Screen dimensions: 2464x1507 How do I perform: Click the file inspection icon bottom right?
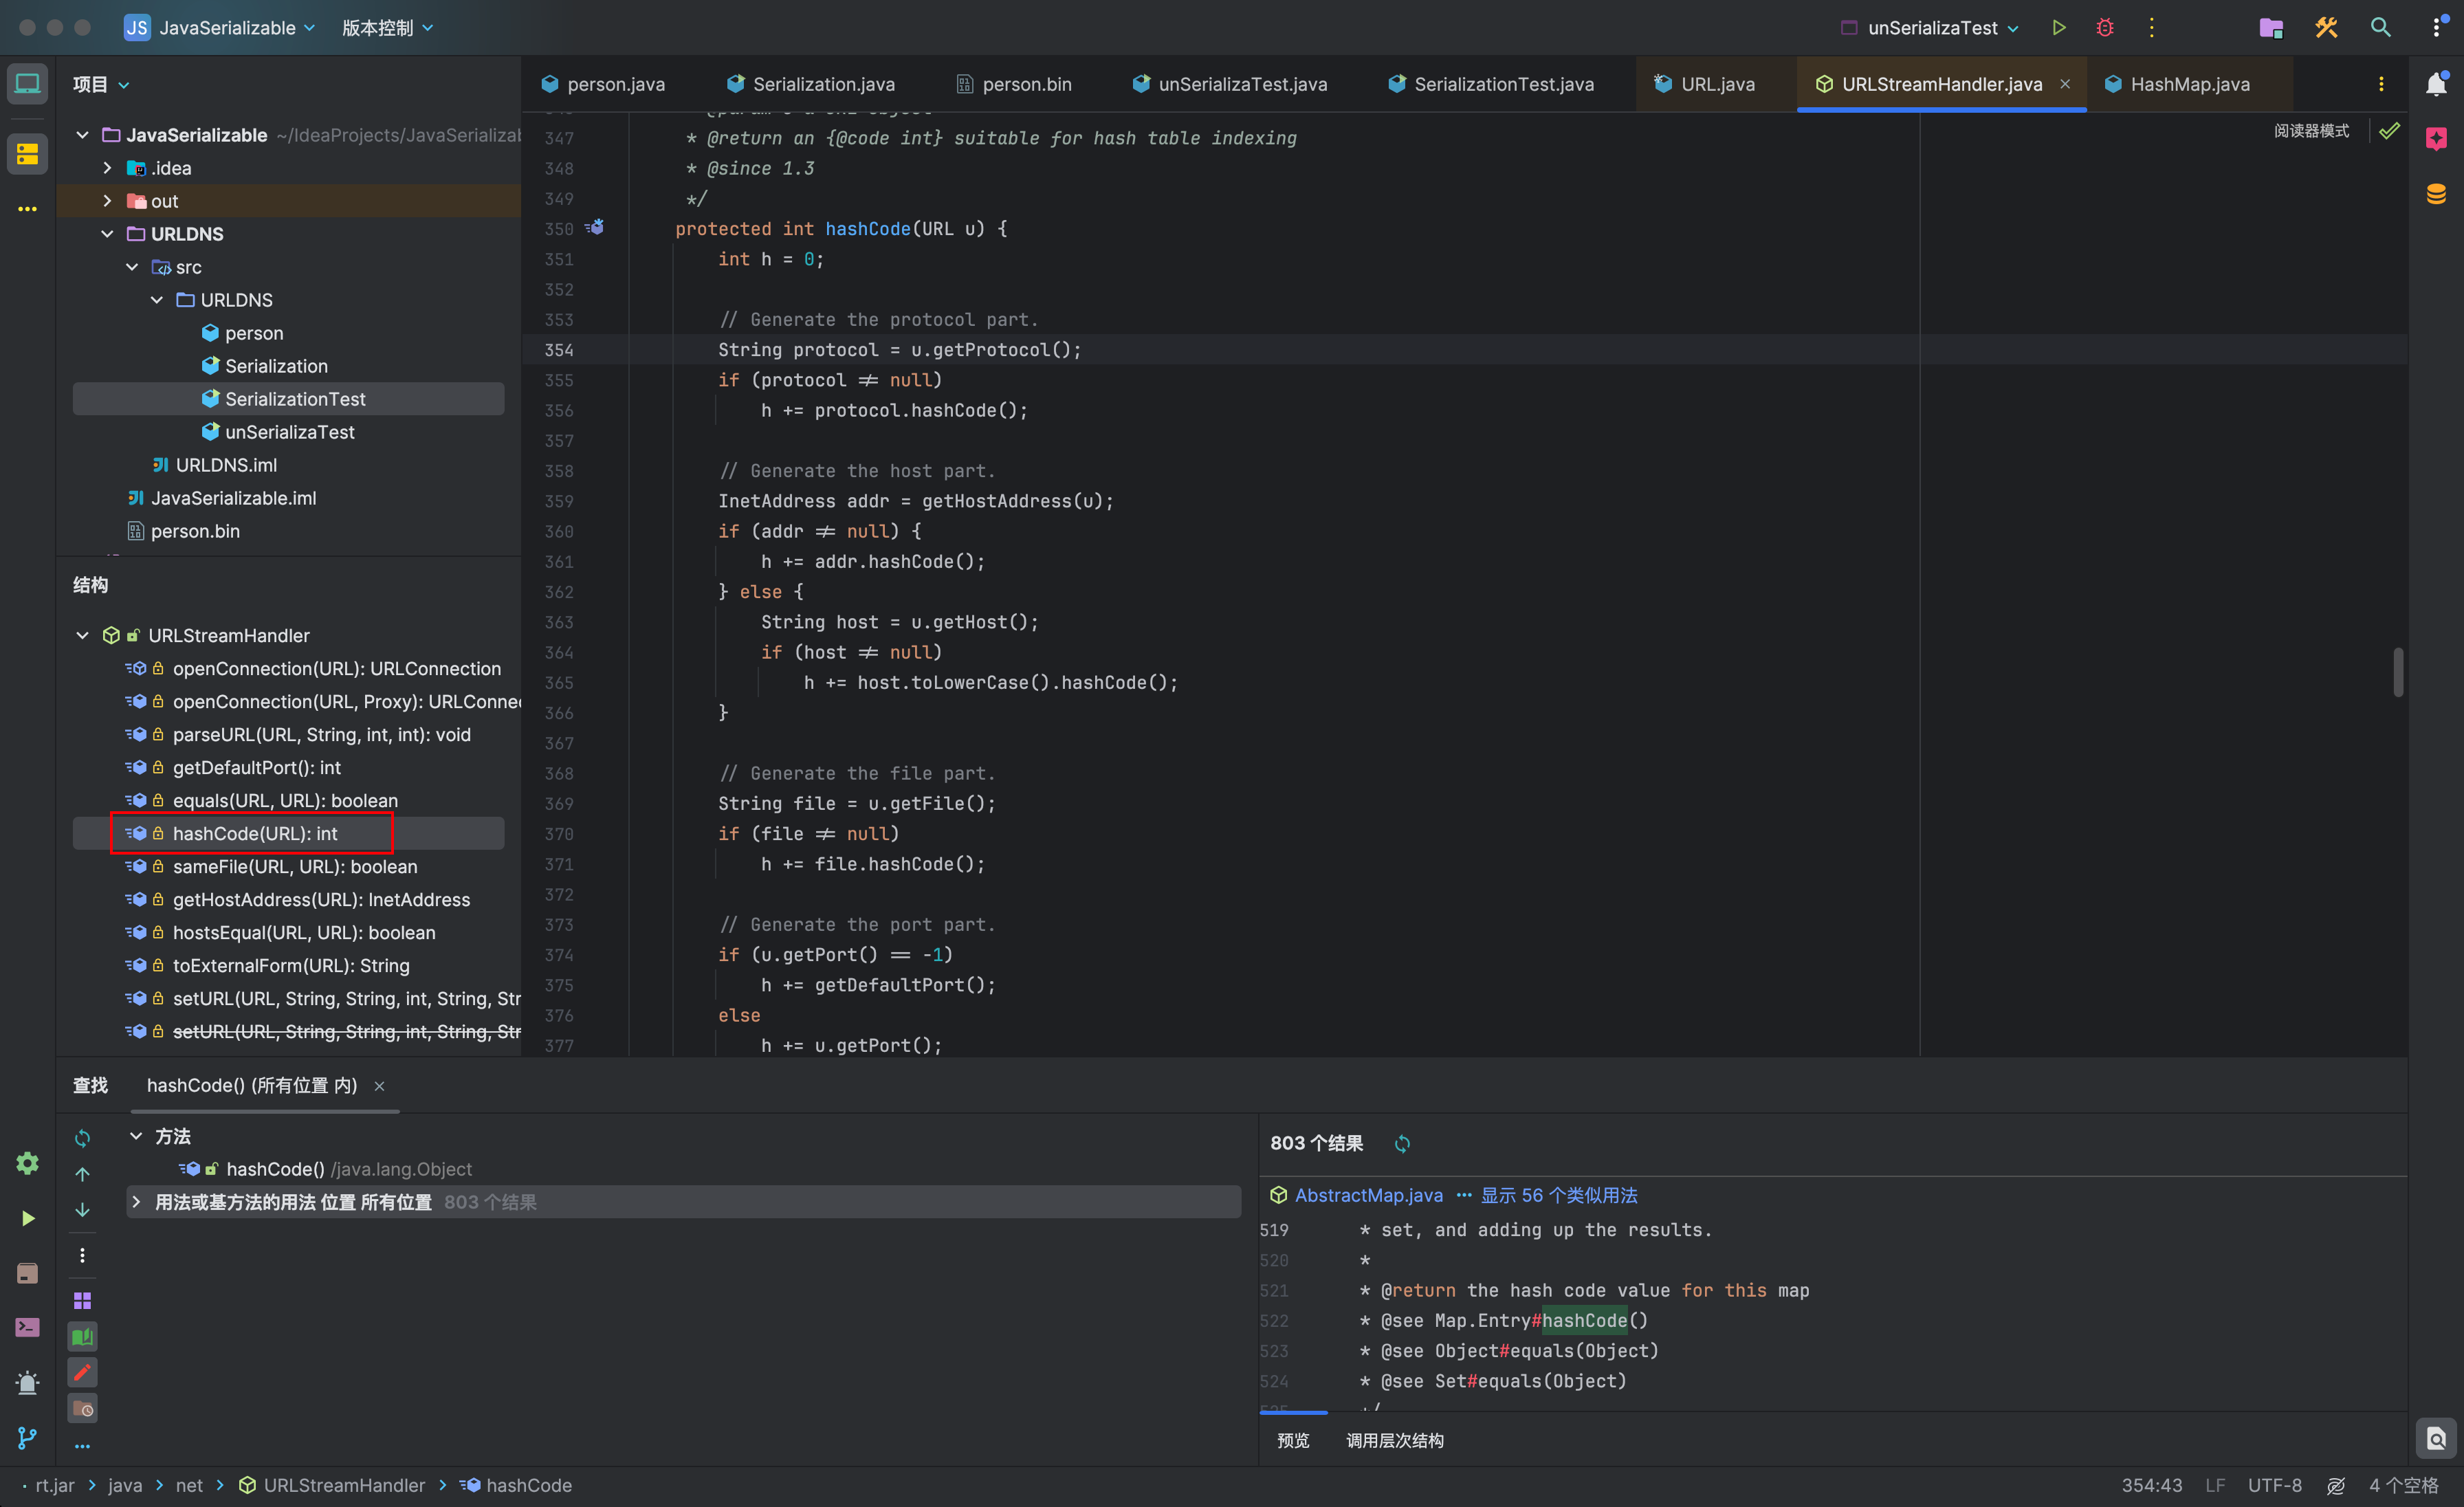(2436, 1439)
